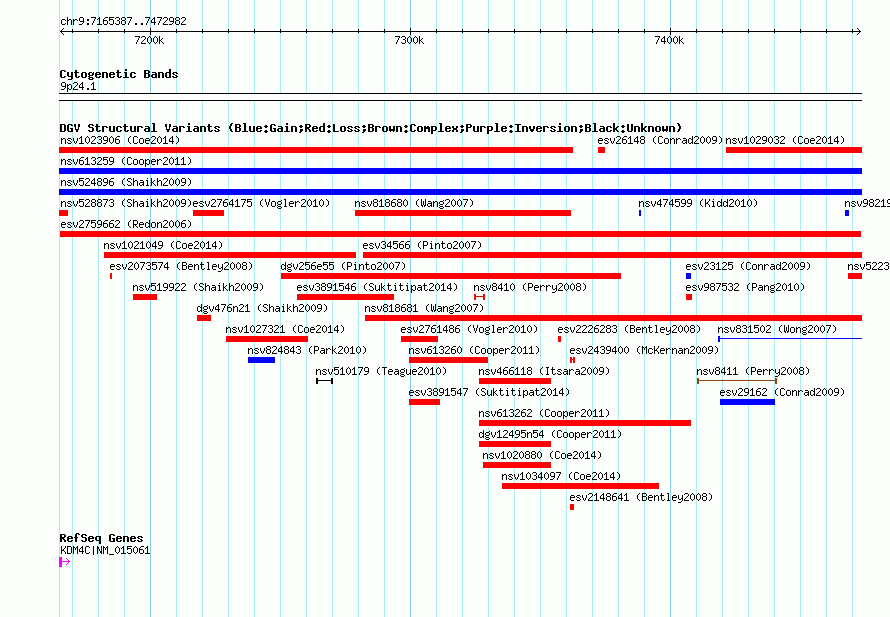The image size is (890, 617).
Task: Open the esv23125 (Conrad2009) label
Action: click(x=748, y=266)
